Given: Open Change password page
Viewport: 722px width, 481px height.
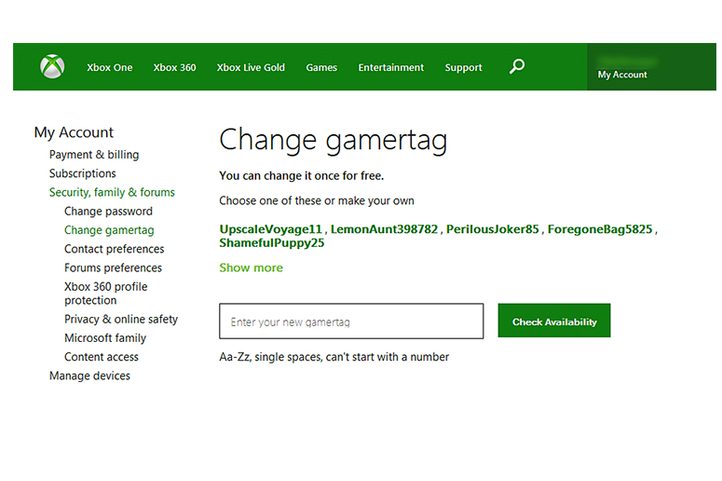Looking at the screenshot, I should coord(108,211).
